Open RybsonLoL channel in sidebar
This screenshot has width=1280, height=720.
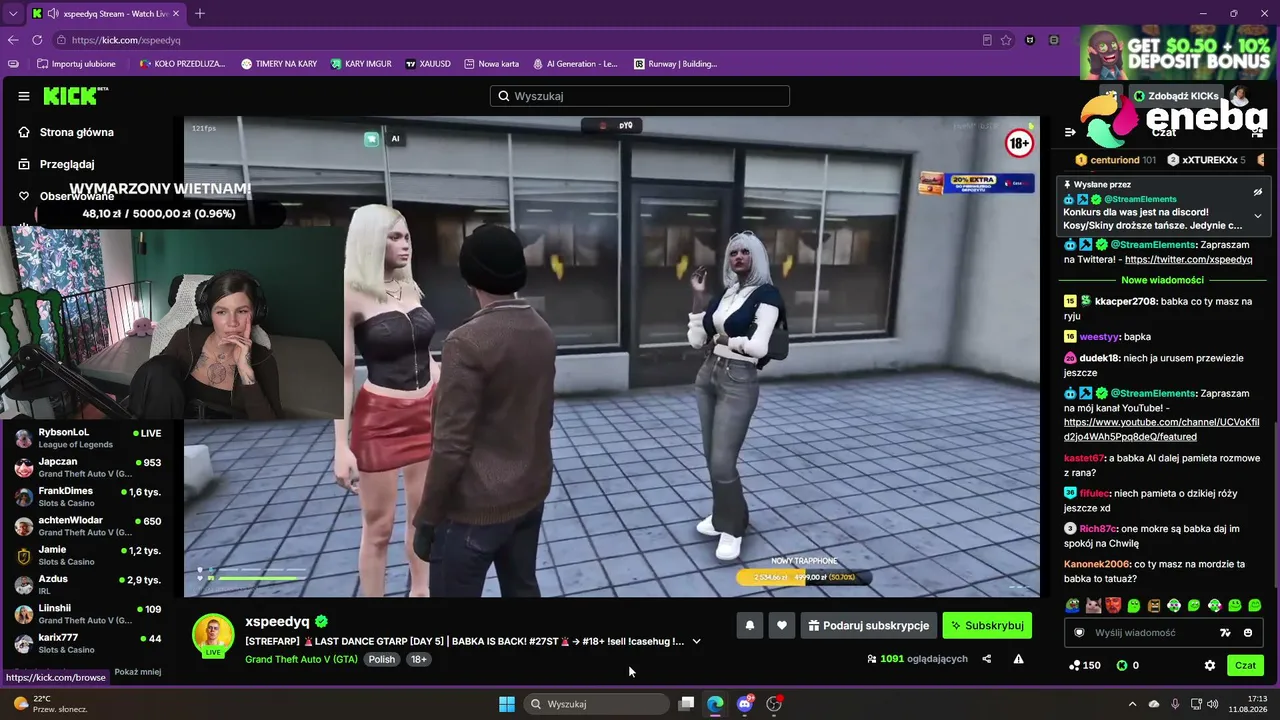(x=88, y=438)
